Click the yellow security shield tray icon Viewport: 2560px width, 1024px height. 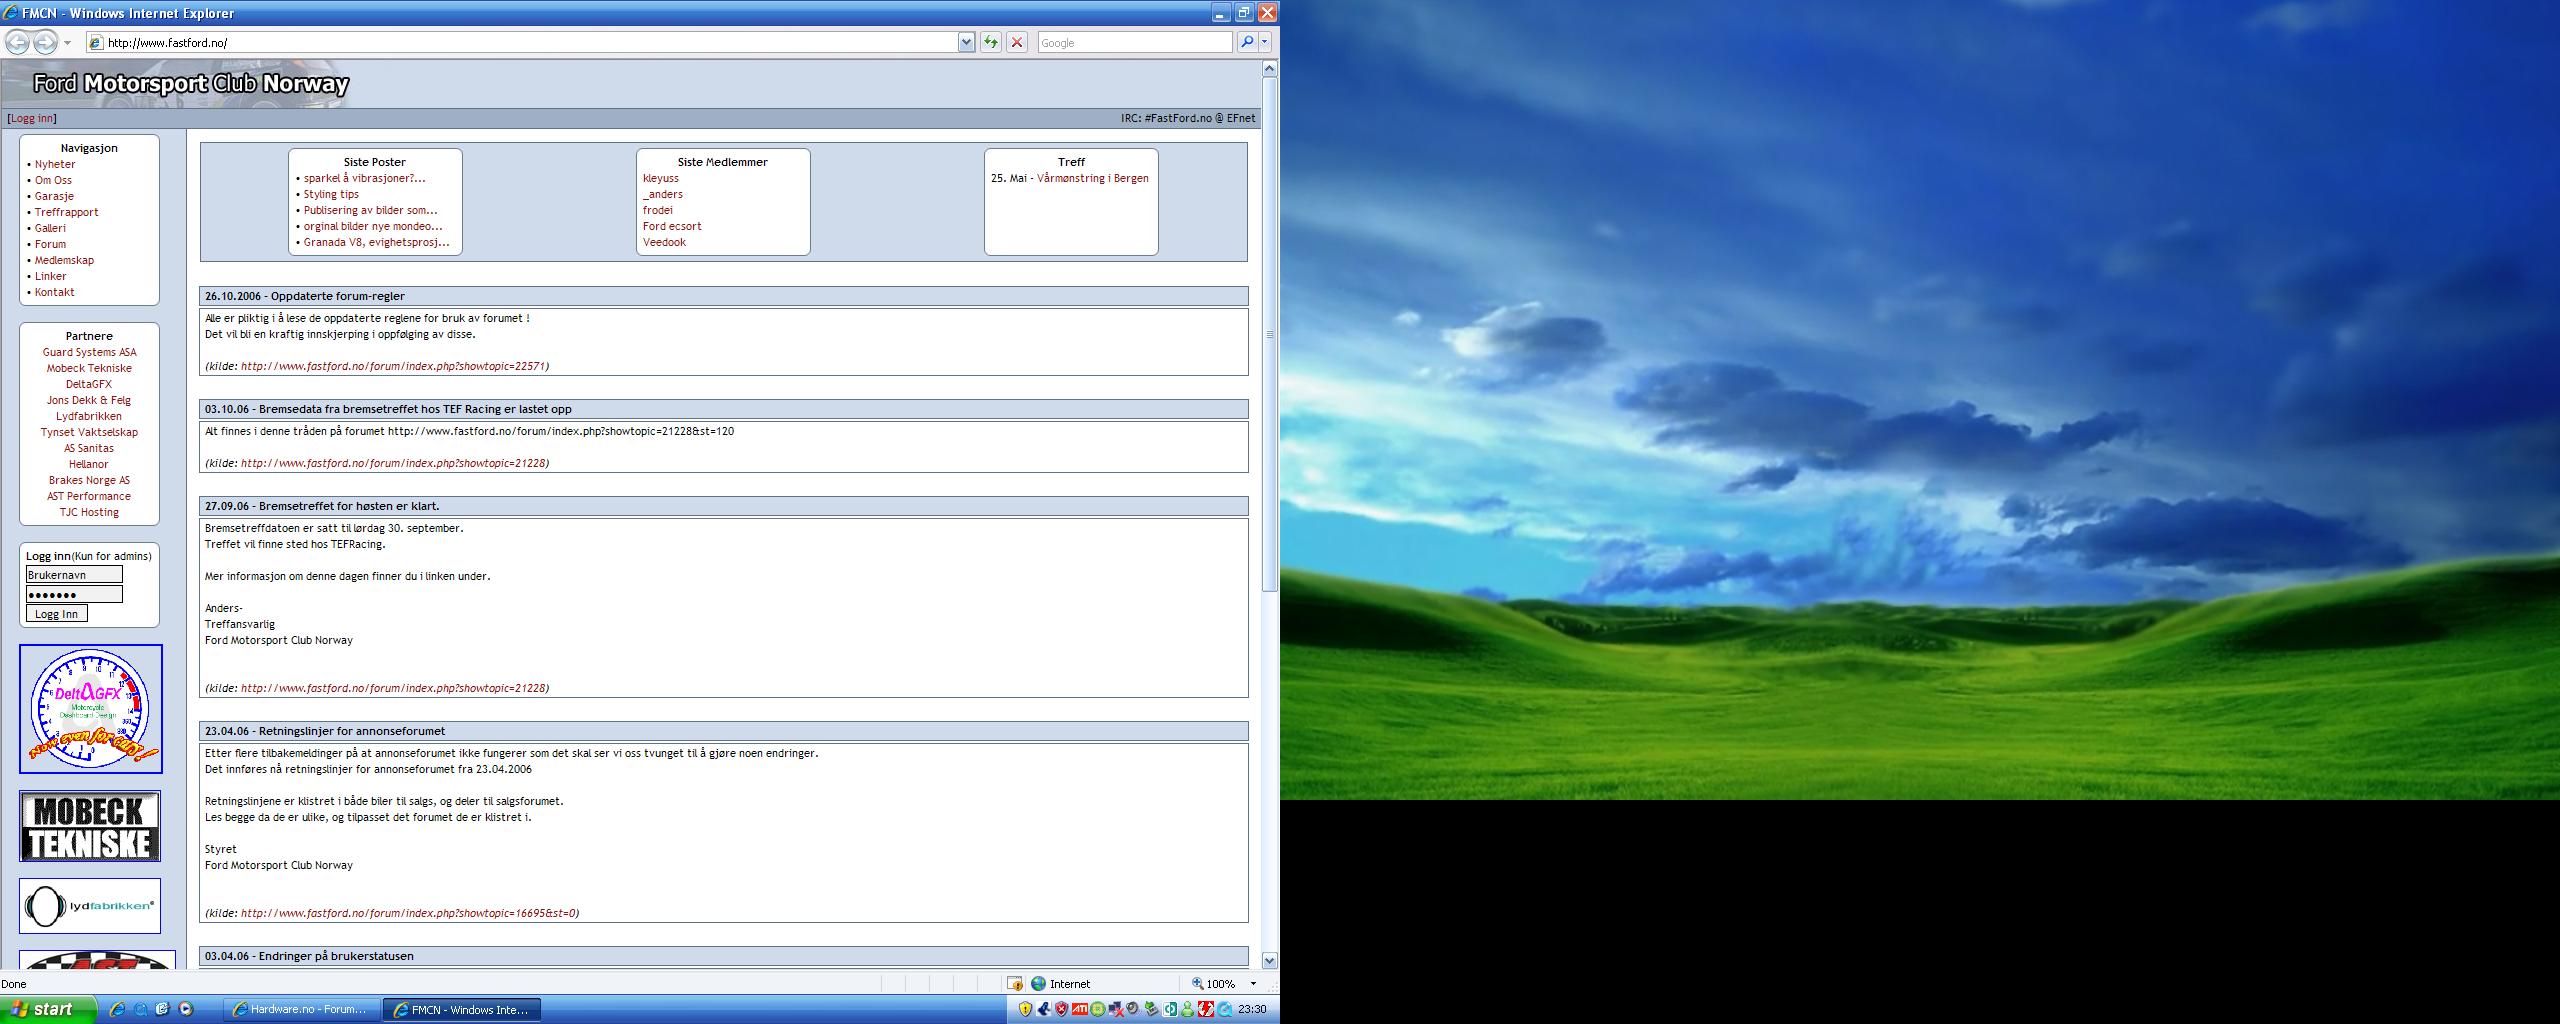point(1025,1009)
